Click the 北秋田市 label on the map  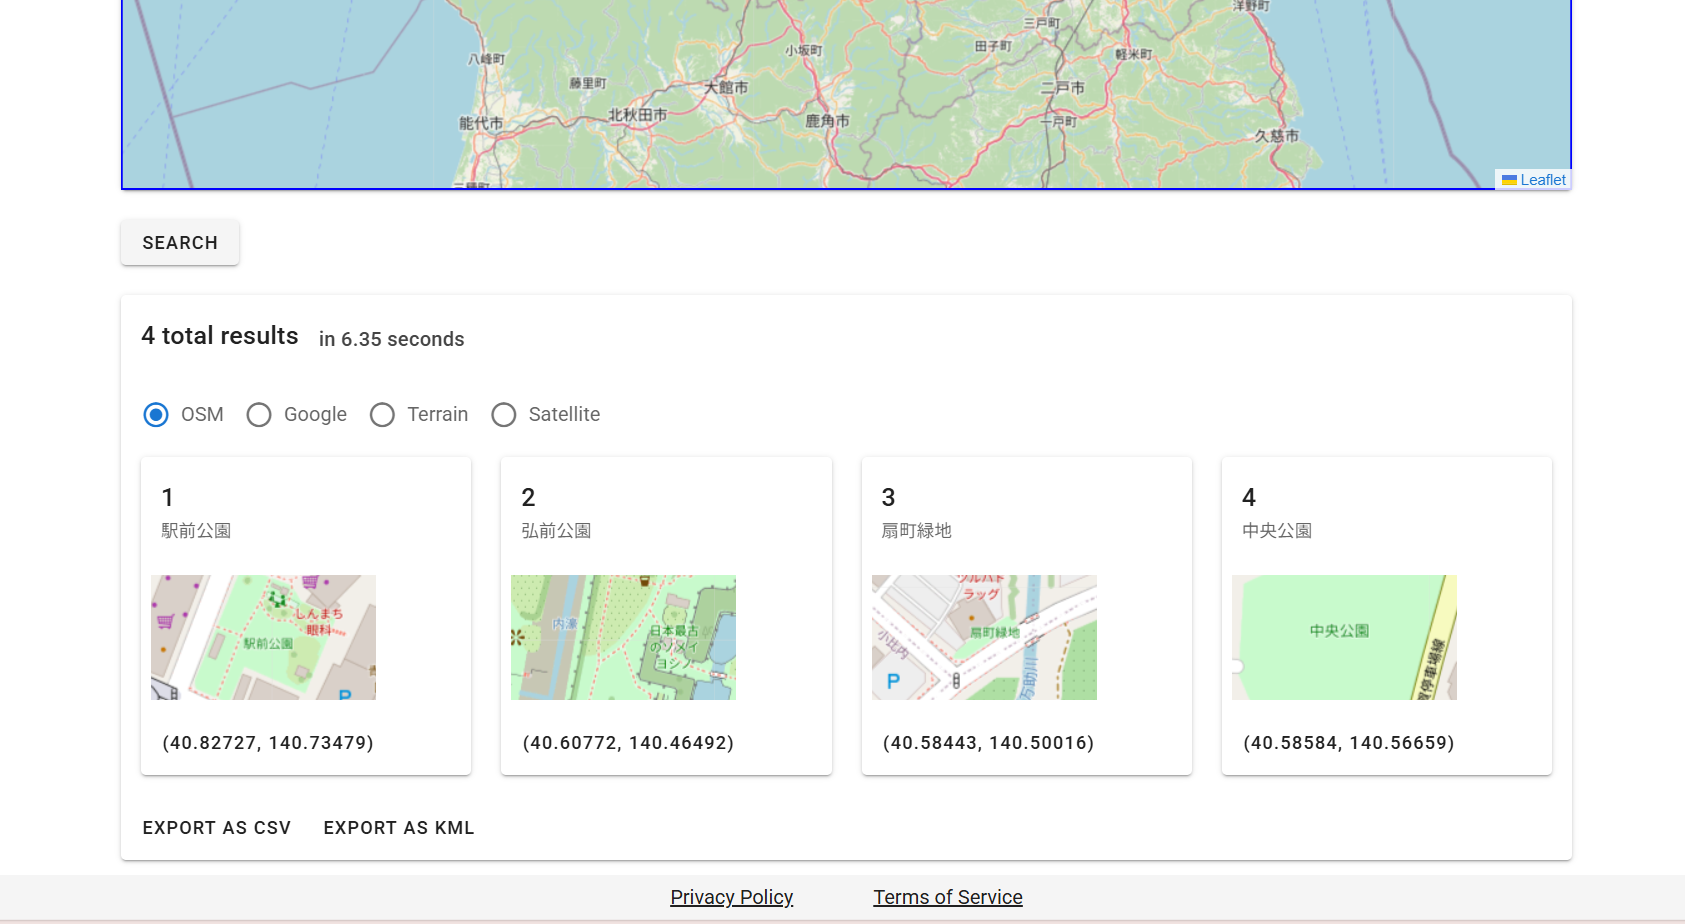coord(638,115)
